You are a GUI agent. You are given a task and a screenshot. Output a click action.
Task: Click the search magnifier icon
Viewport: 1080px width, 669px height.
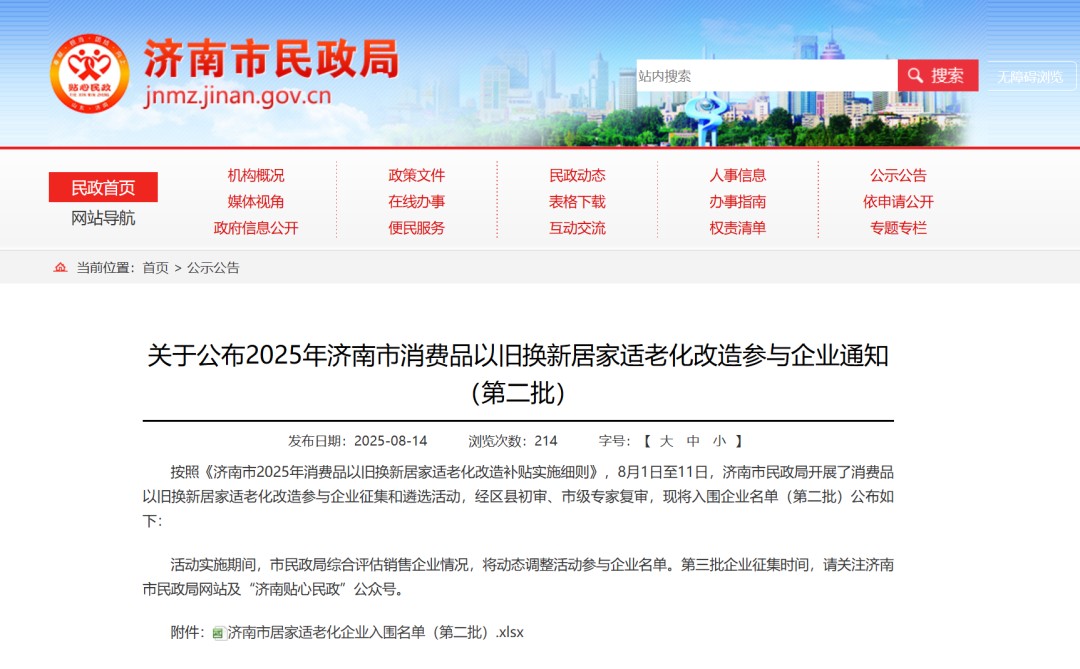coord(914,75)
